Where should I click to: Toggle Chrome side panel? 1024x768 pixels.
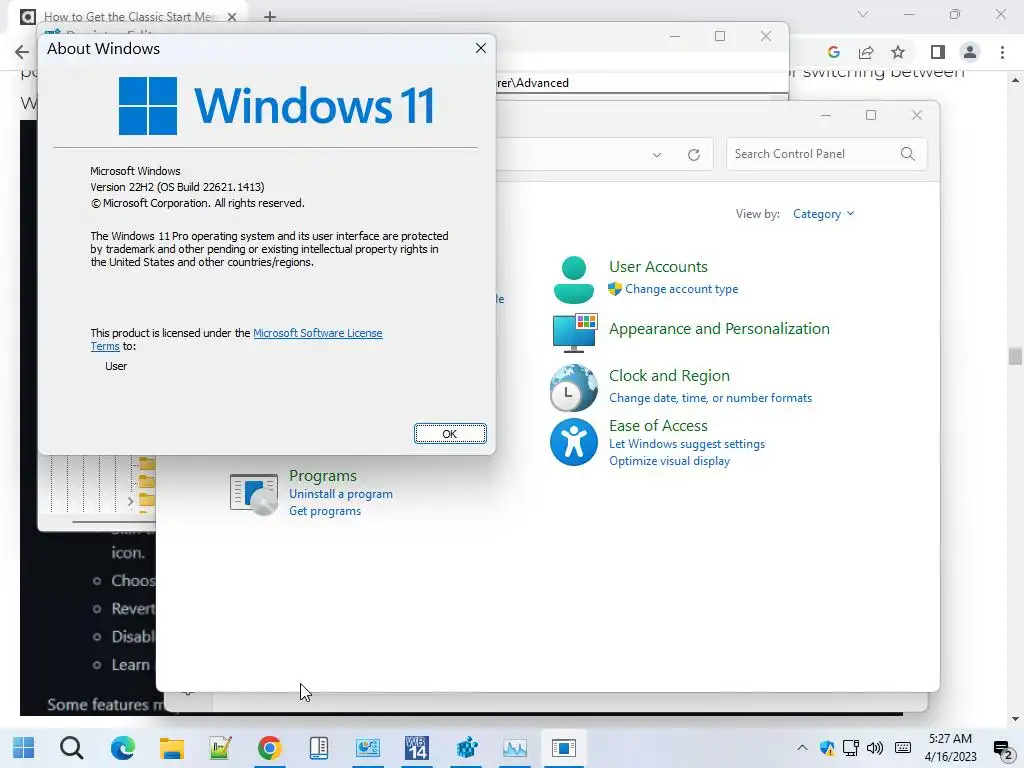938,52
